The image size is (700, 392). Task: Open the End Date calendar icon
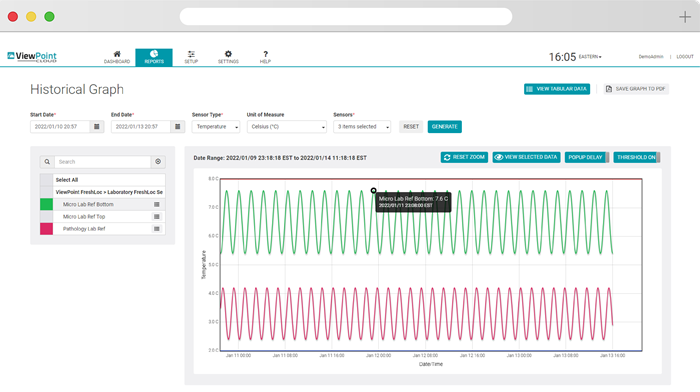point(178,127)
